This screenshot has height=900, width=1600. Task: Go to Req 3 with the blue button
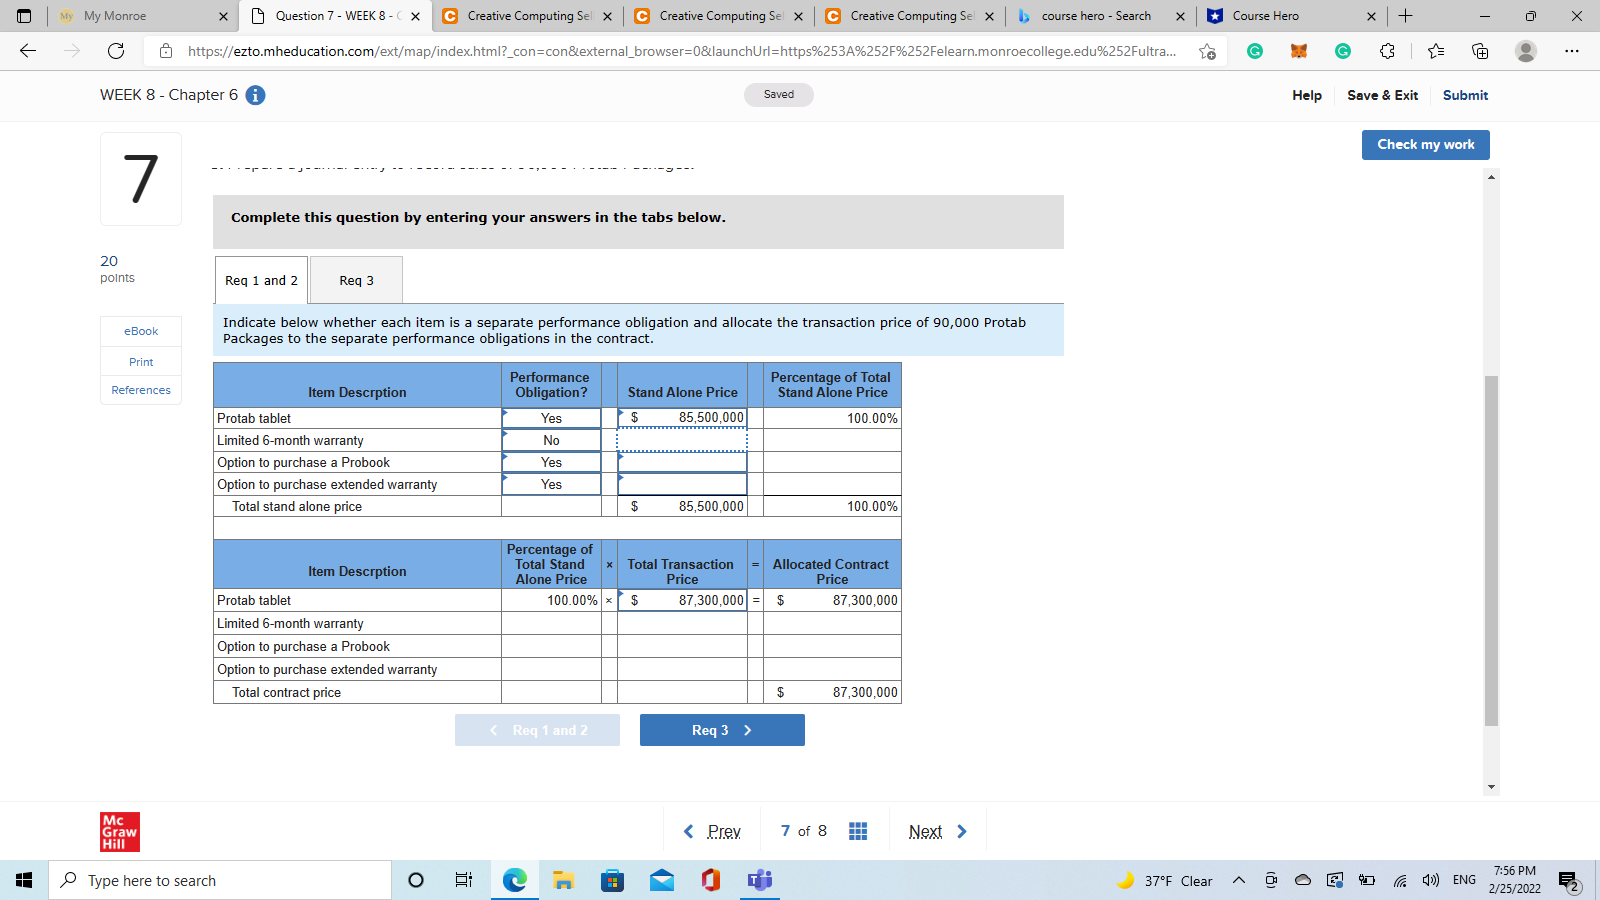tap(722, 730)
